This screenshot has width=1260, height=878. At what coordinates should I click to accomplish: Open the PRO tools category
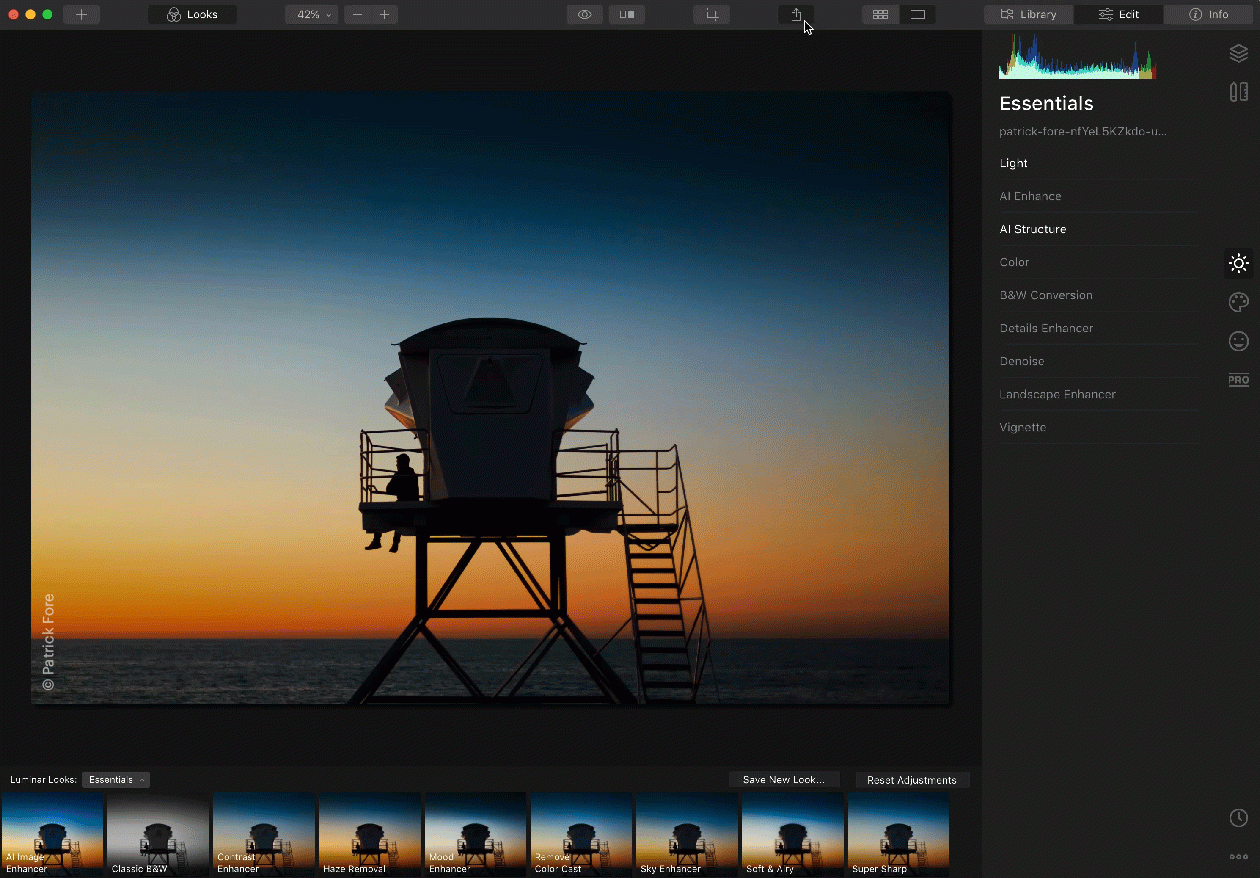point(1238,380)
